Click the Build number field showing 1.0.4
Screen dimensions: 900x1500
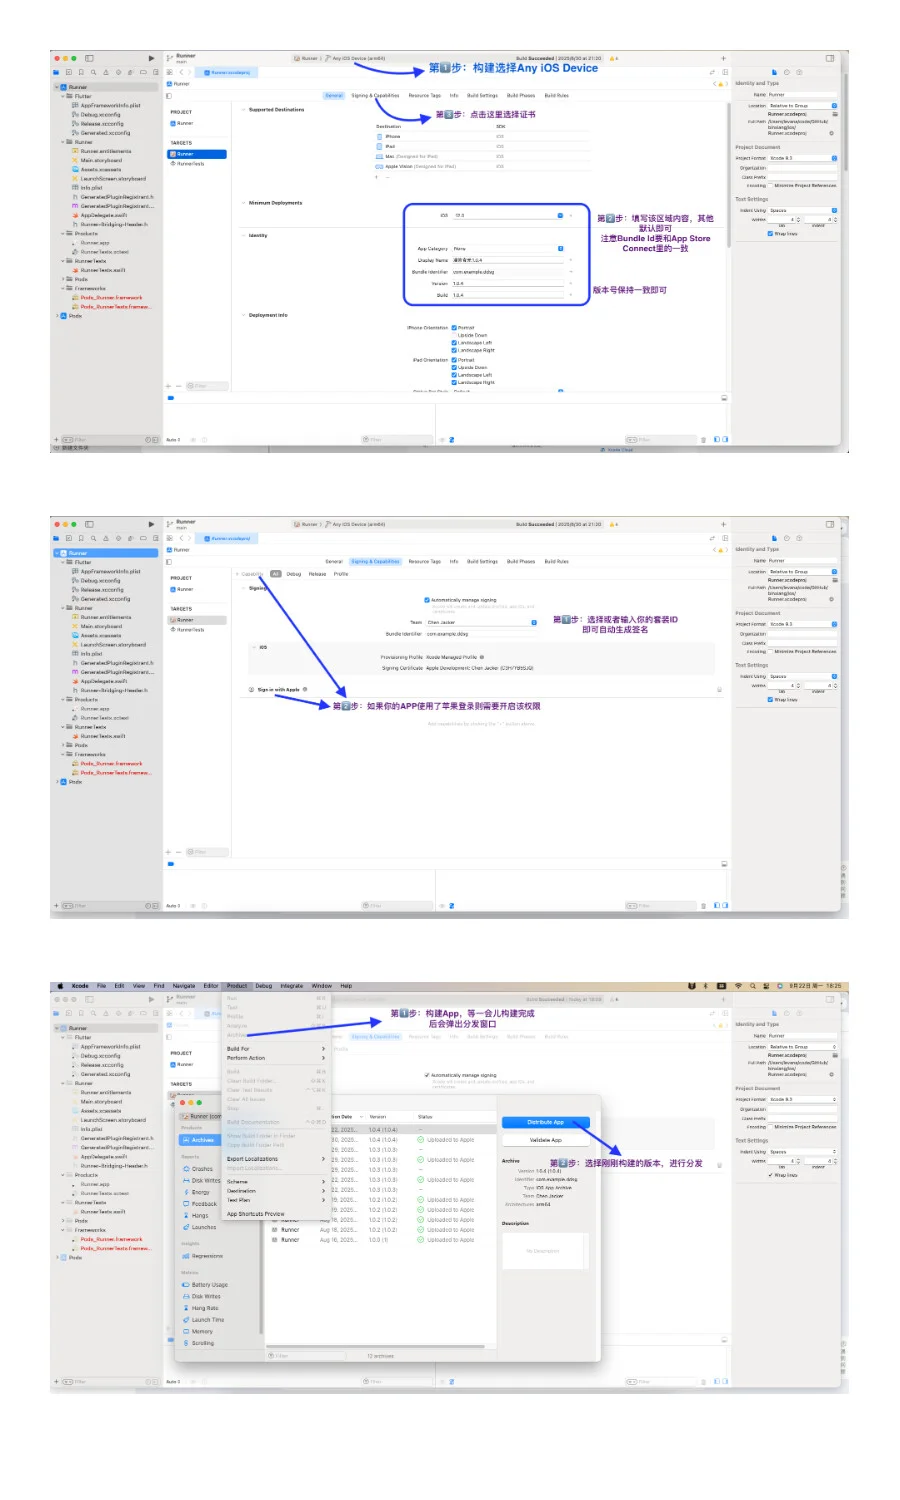tap(509, 295)
